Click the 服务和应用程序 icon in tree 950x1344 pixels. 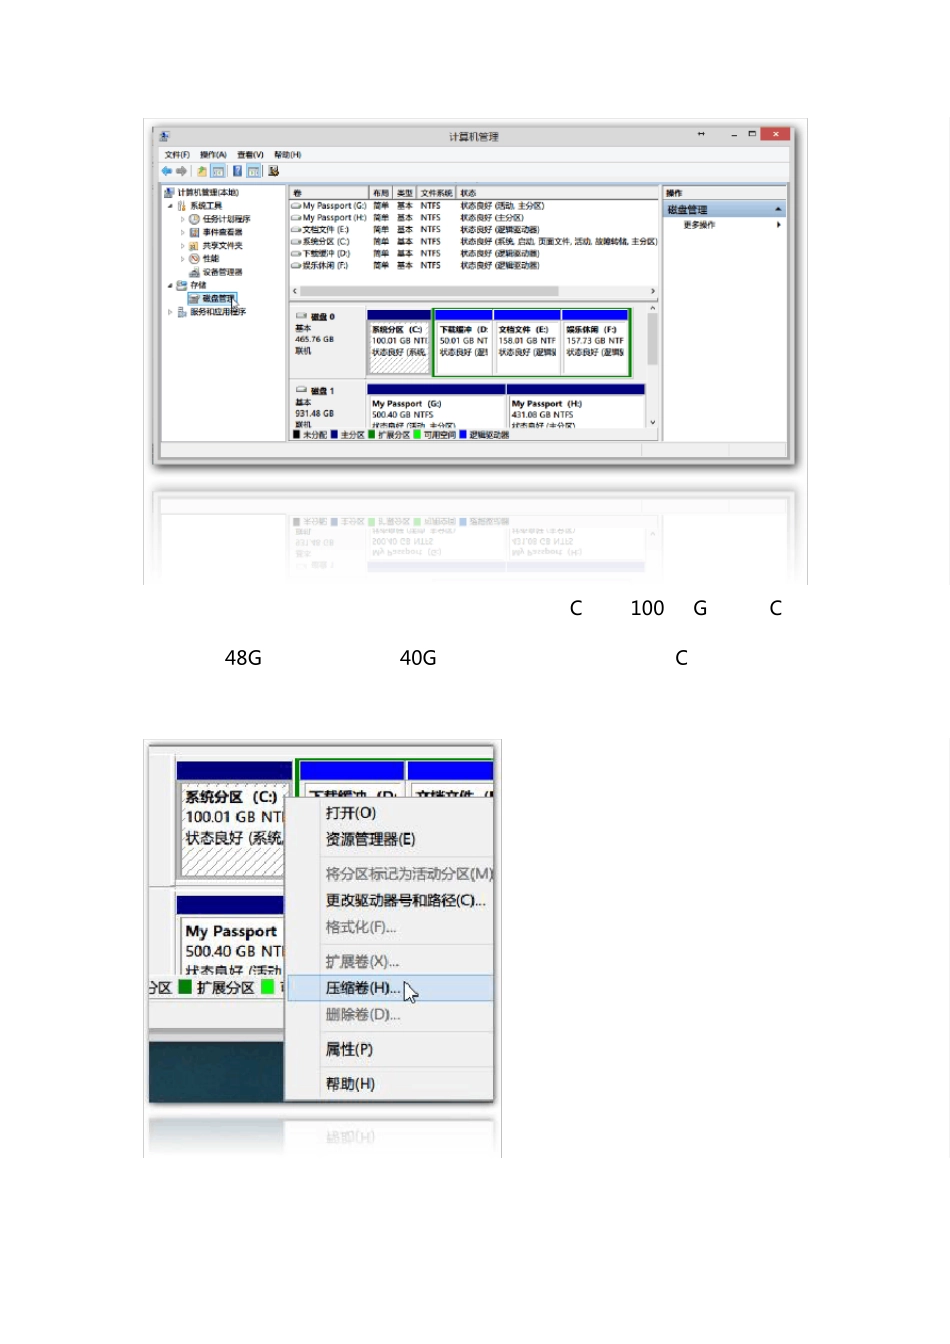182,312
